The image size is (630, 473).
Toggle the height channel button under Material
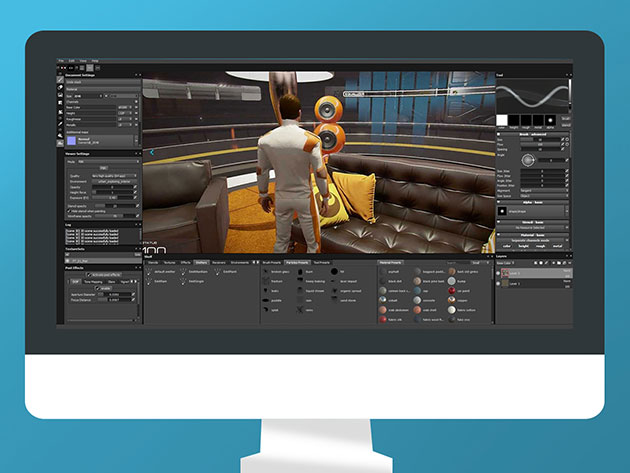pyautogui.click(x=524, y=246)
